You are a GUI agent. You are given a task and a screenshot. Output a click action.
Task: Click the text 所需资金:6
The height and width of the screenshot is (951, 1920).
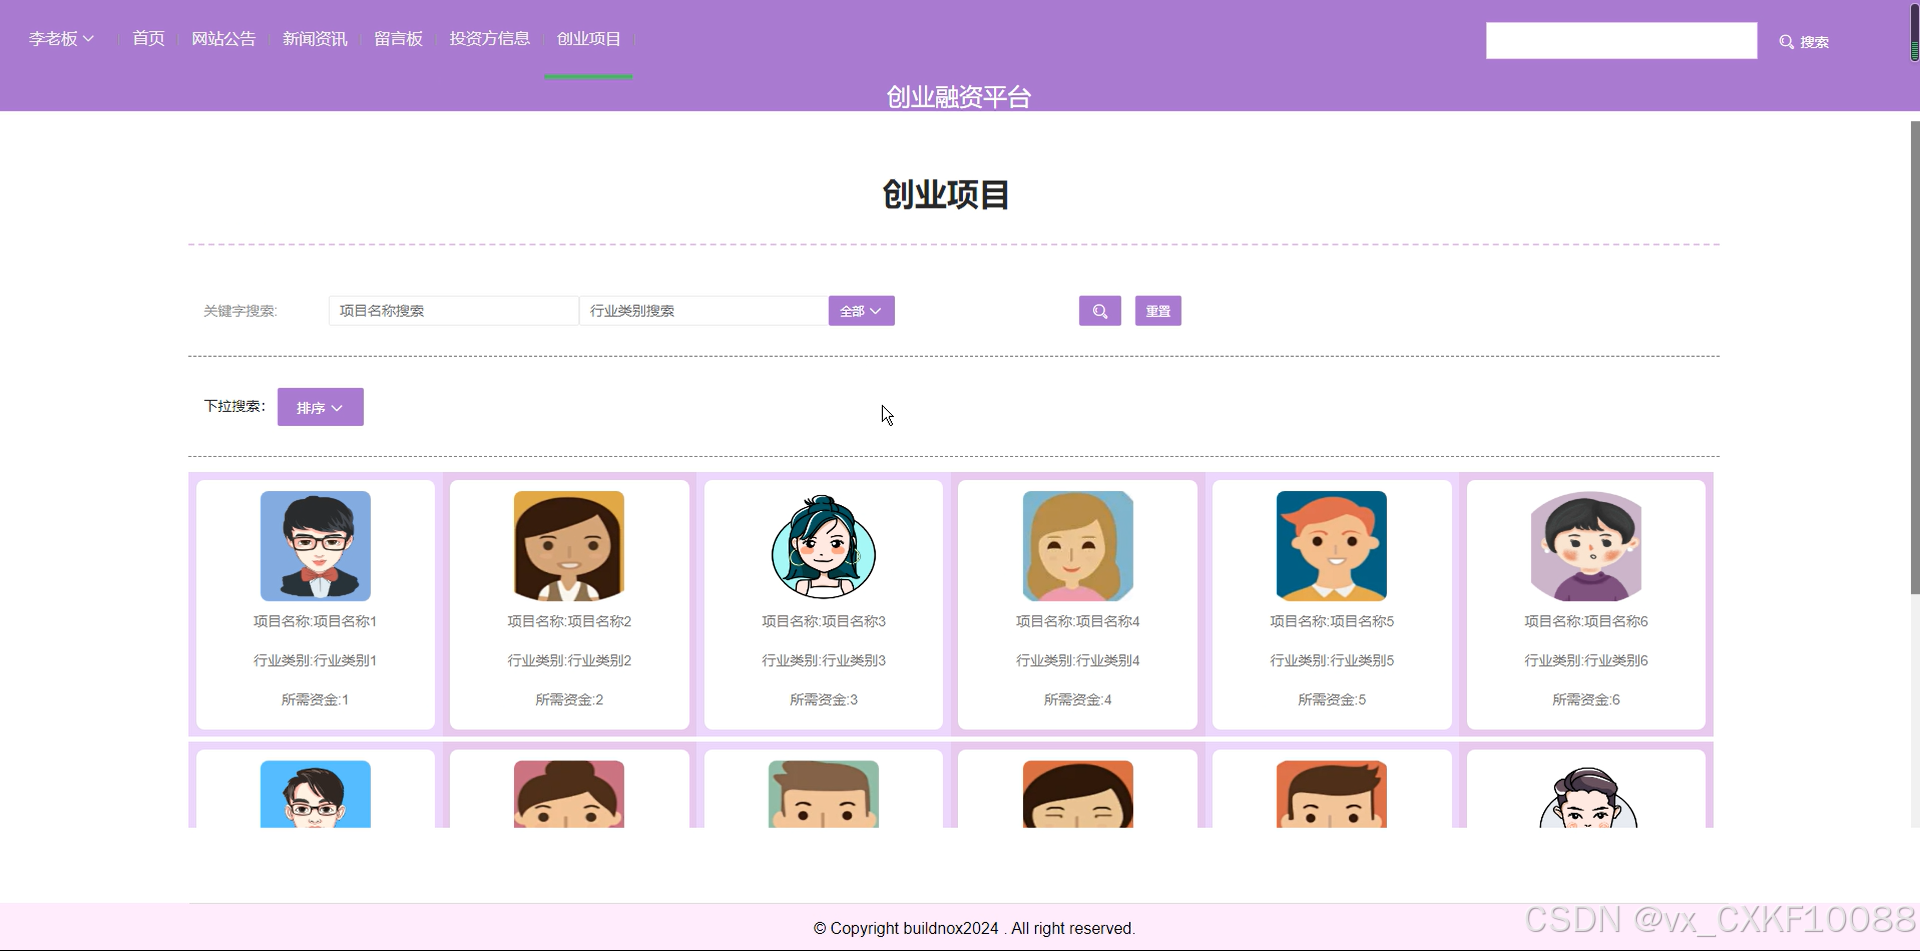tap(1586, 699)
